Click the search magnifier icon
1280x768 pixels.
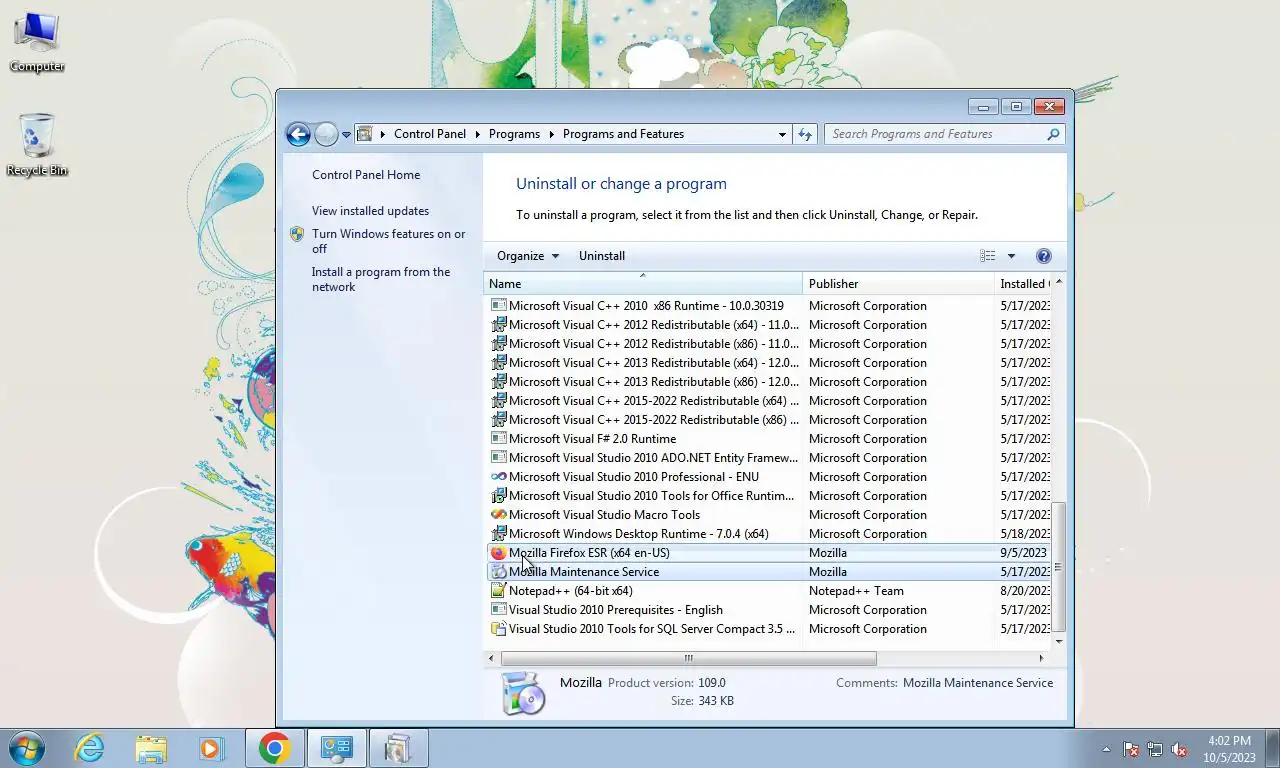click(x=1053, y=134)
